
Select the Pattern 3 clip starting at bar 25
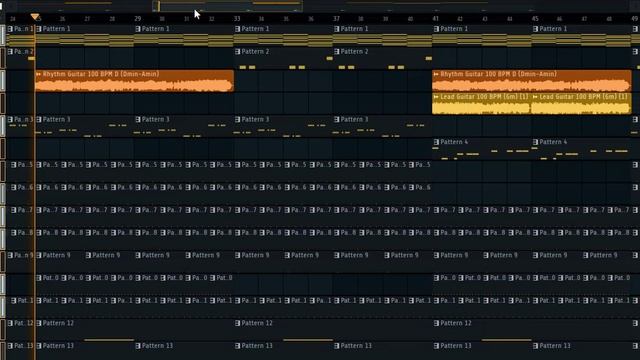click(x=85, y=127)
